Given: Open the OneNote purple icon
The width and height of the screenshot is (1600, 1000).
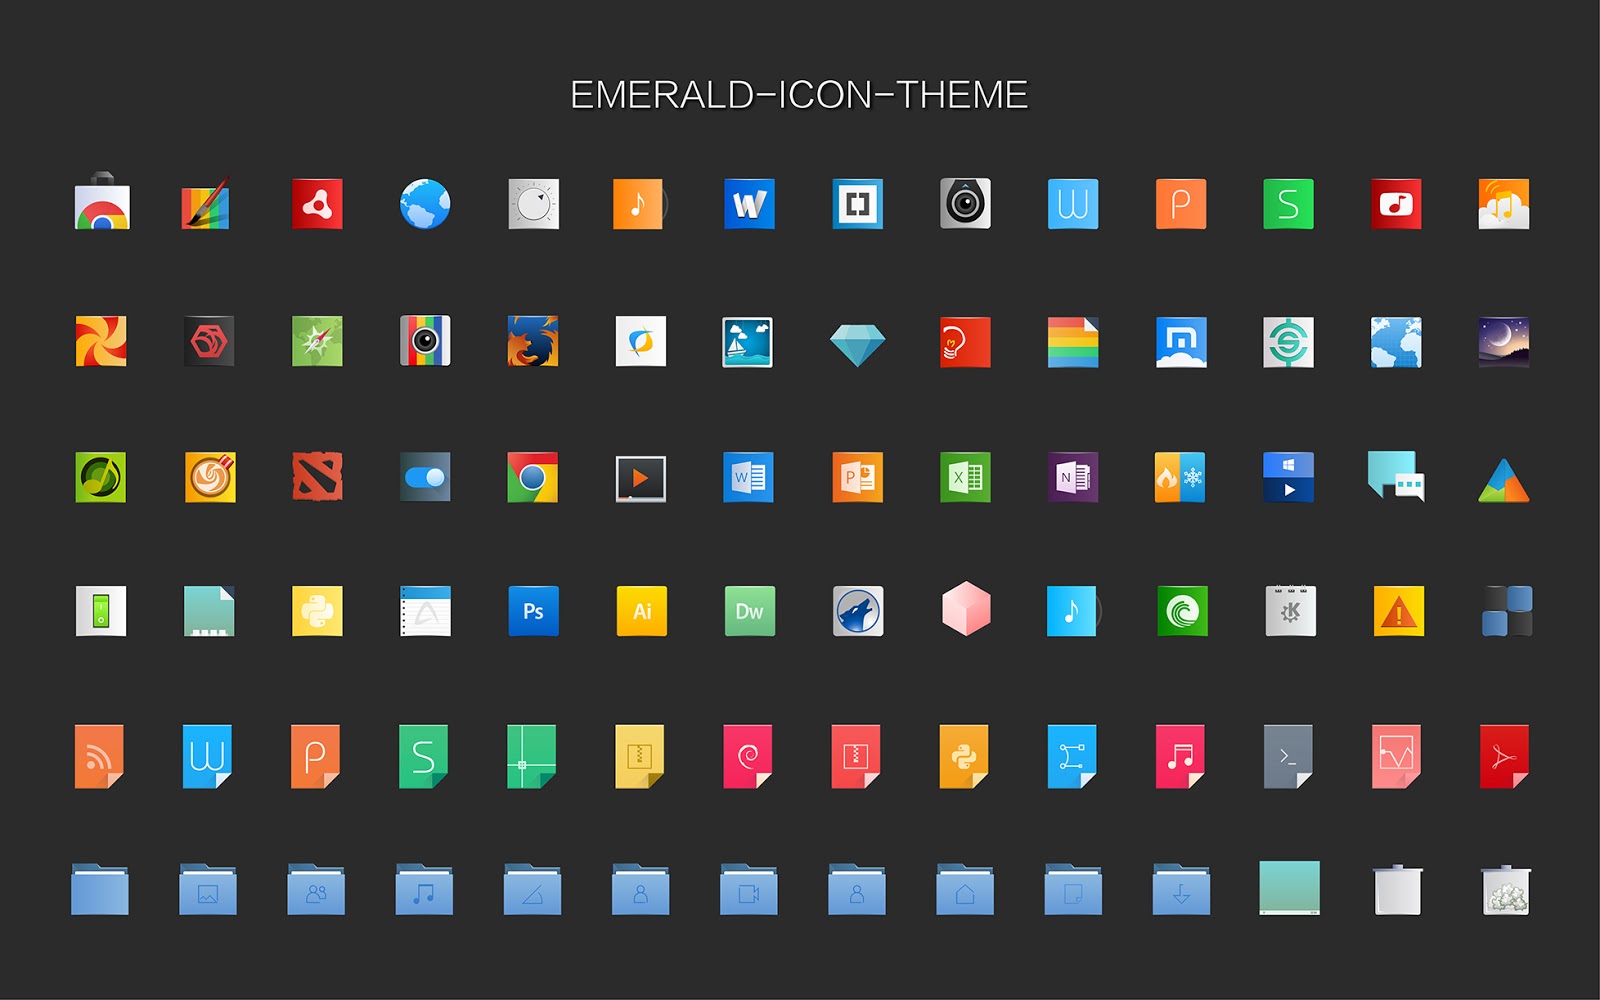Looking at the screenshot, I should pyautogui.click(x=1073, y=478).
